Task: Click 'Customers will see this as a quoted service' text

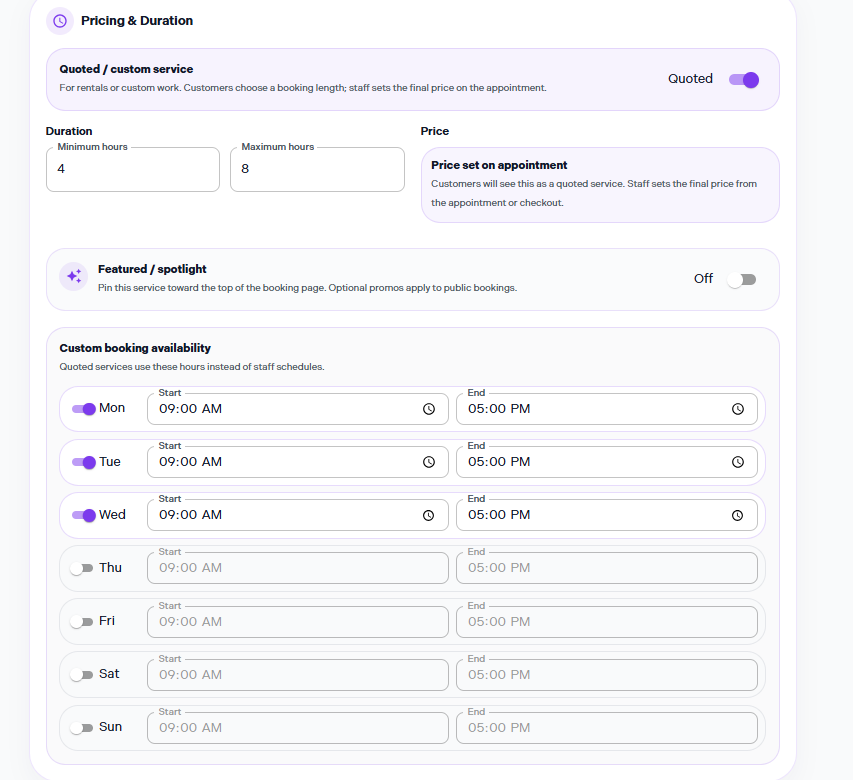Action: pyautogui.click(x=594, y=193)
